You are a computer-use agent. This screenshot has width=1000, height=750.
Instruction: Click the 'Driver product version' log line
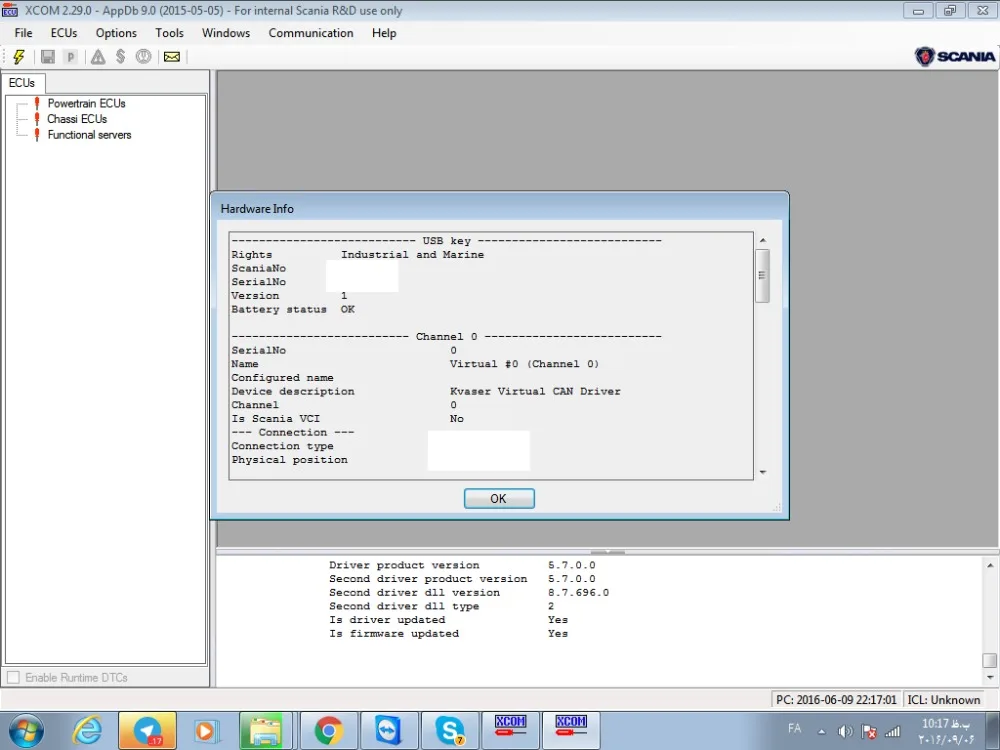click(462, 565)
